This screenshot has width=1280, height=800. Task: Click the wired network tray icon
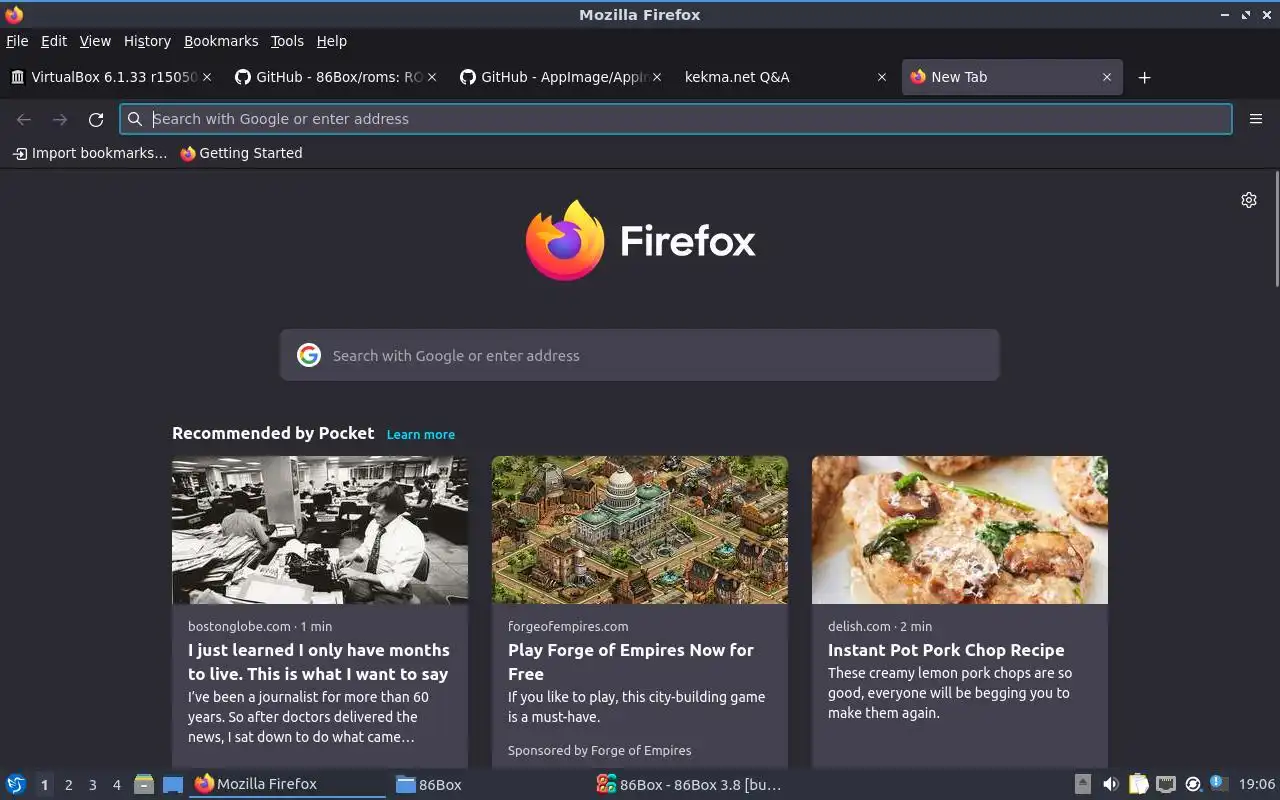pyautogui.click(x=1165, y=784)
